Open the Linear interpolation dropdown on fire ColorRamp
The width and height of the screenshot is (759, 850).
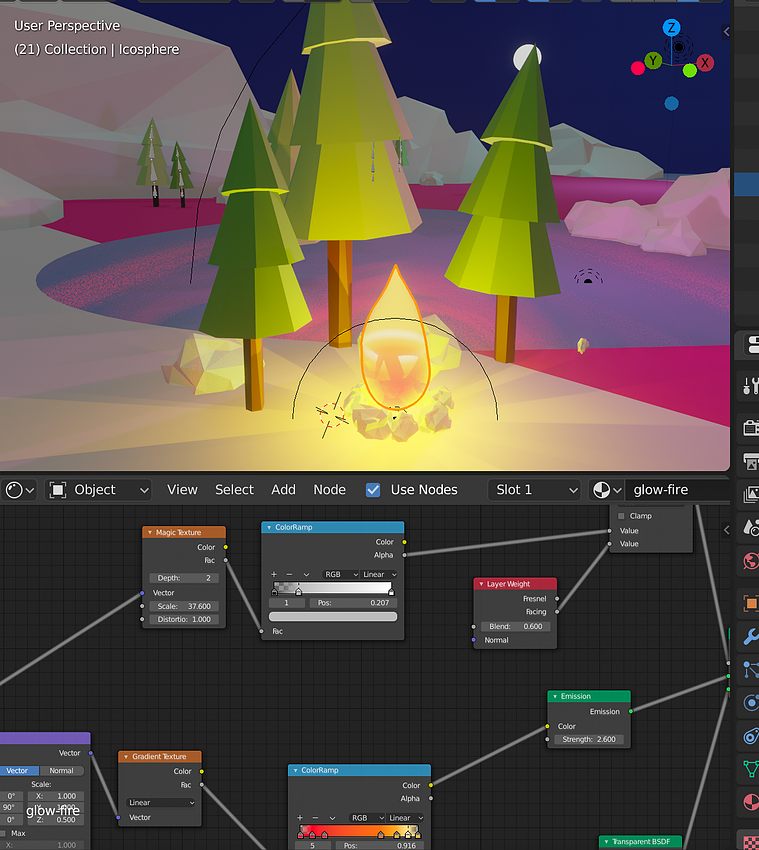tap(406, 817)
